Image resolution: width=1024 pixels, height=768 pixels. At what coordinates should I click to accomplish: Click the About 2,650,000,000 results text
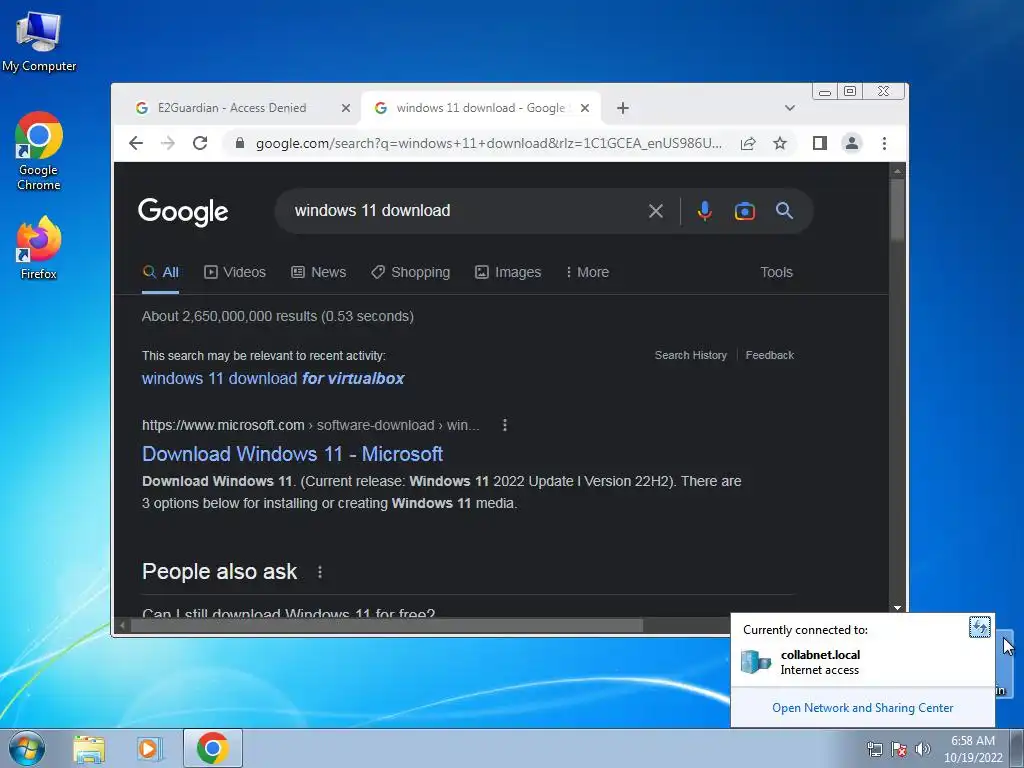[x=278, y=316]
